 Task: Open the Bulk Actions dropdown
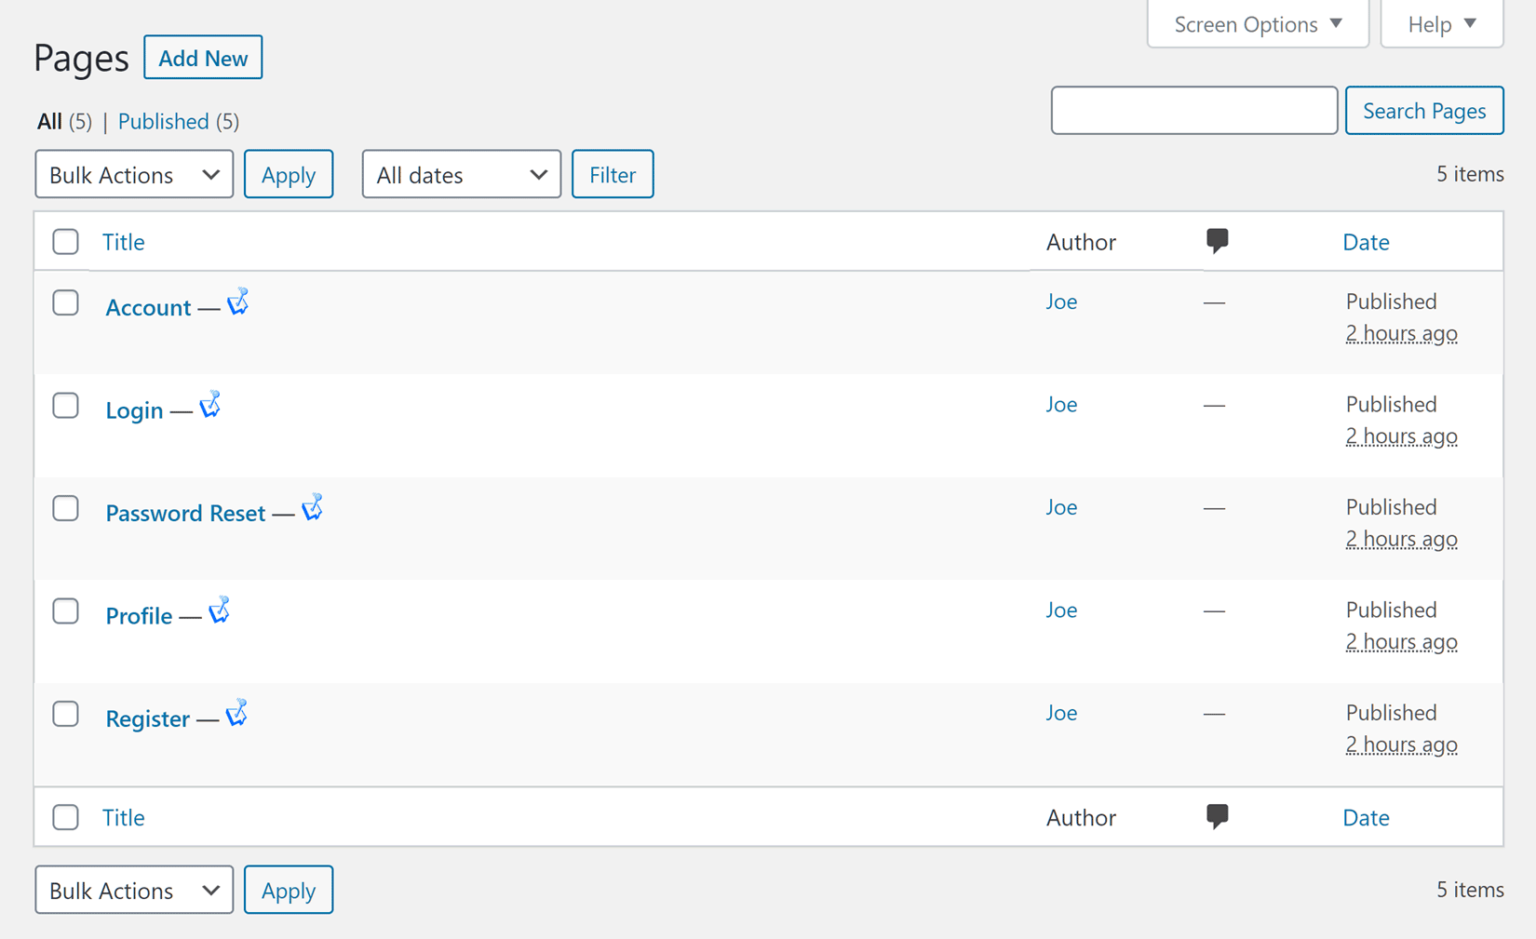pyautogui.click(x=133, y=174)
